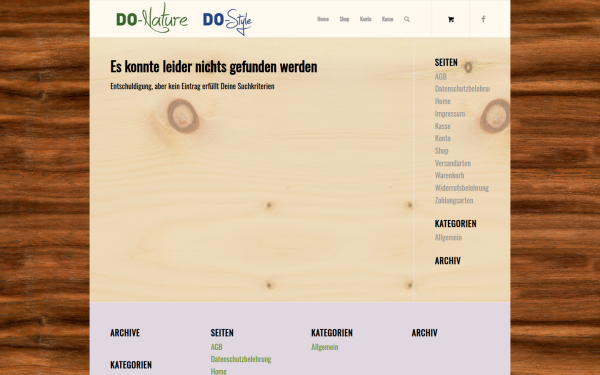600x375 pixels.
Task: Open Home link in sidebar Seiten
Action: (x=443, y=101)
